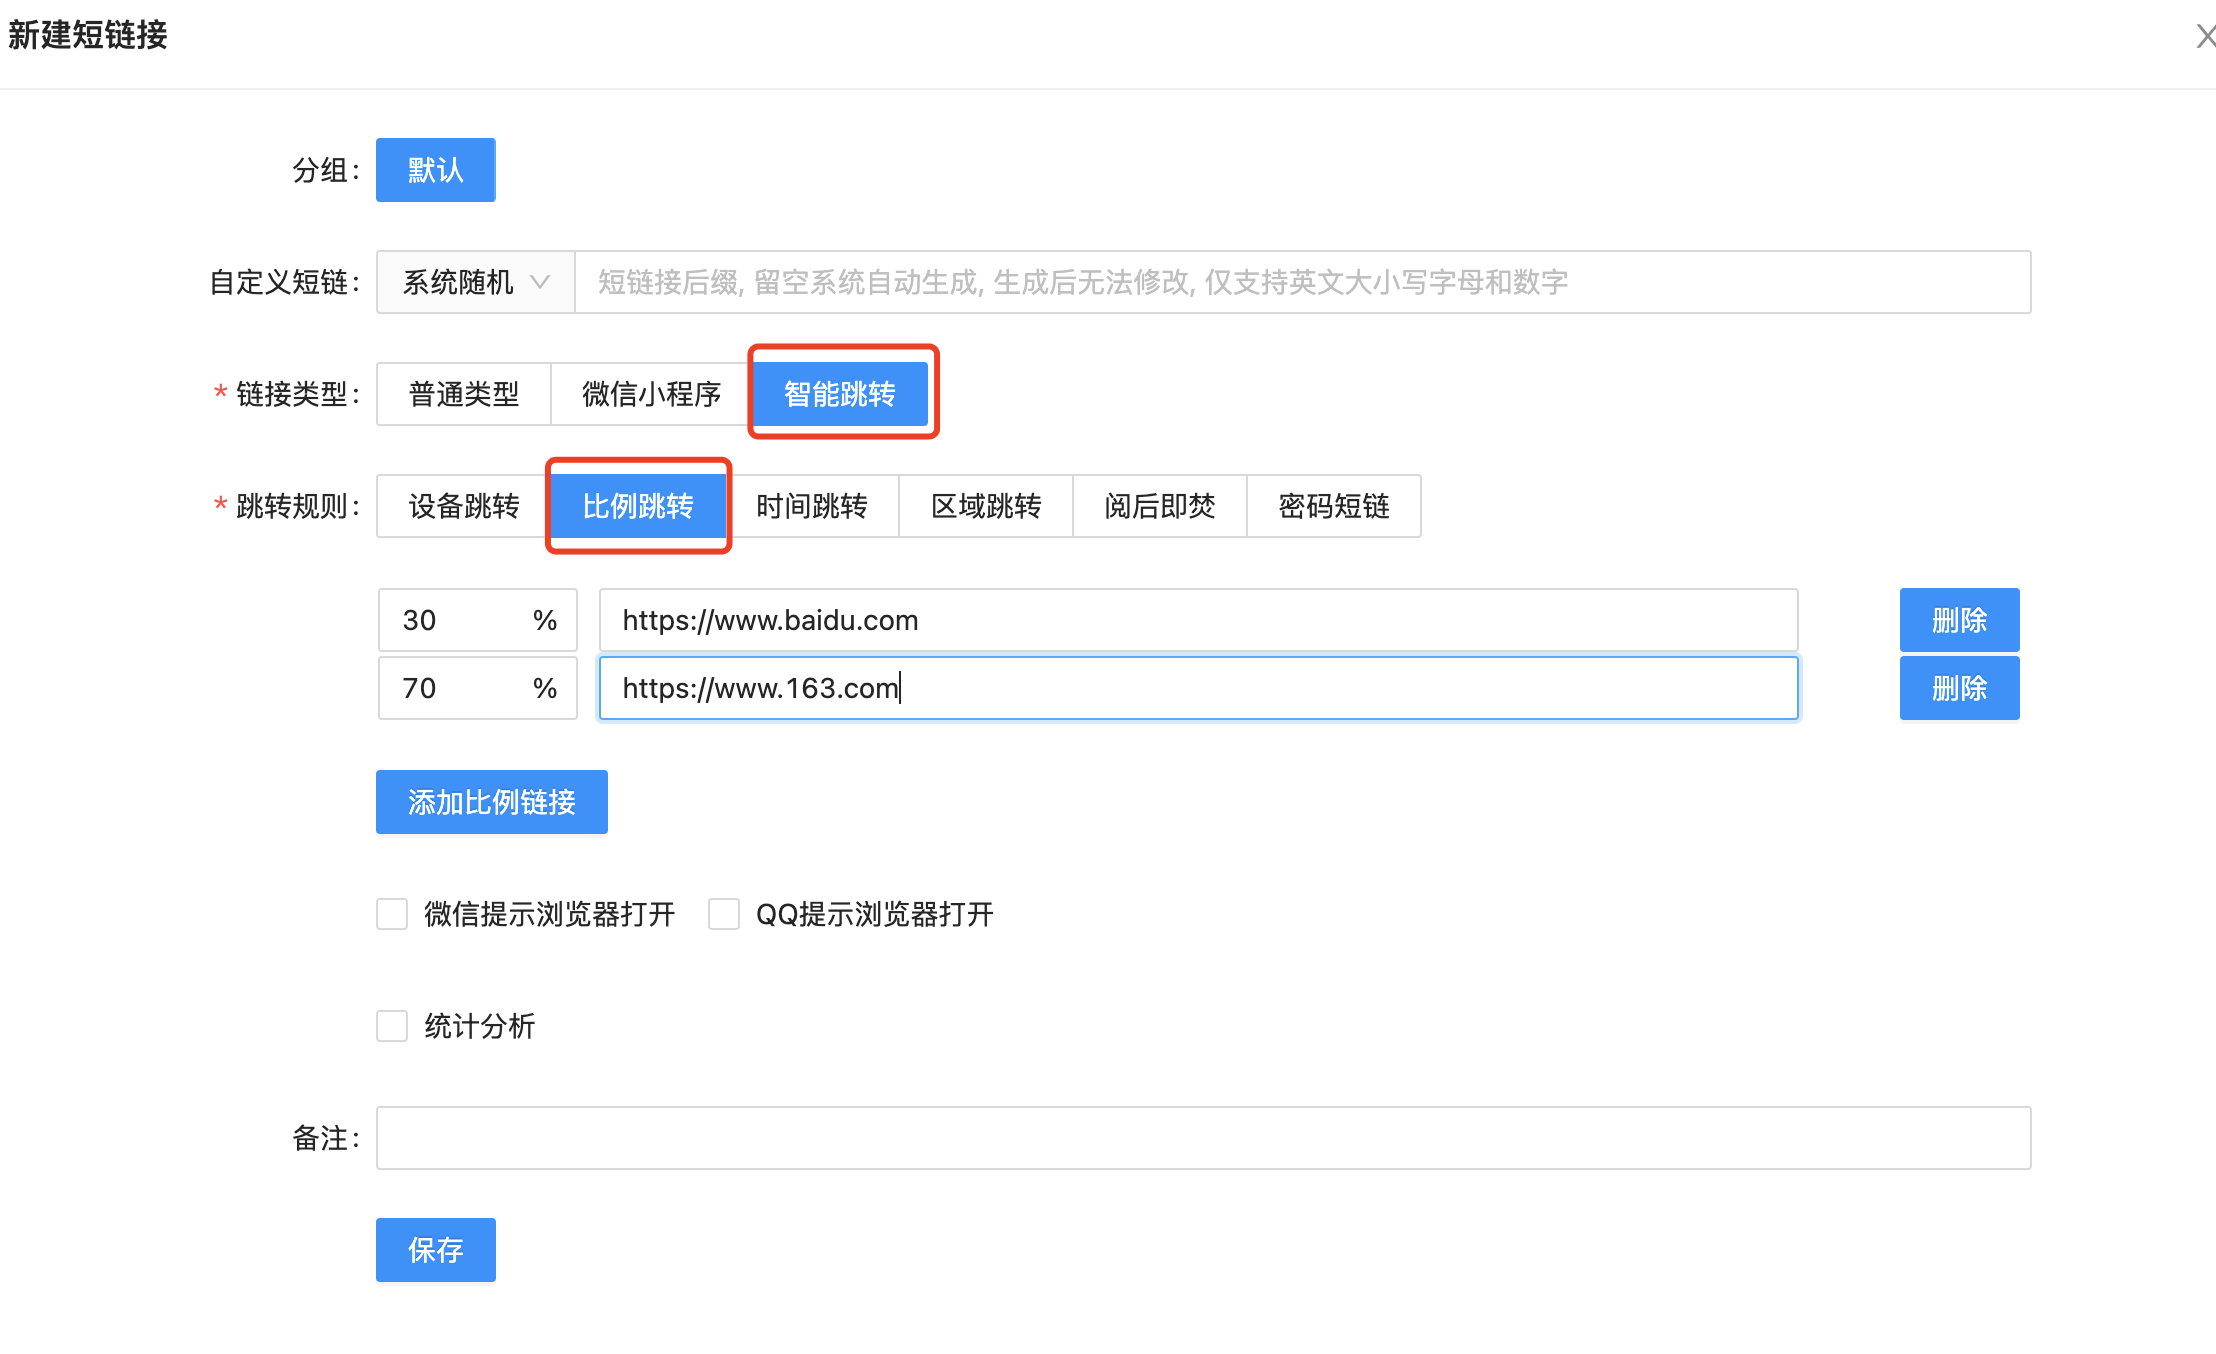This screenshot has width=2216, height=1354.
Task: Choose the 密码短链 redirect rule
Action: tap(1334, 506)
